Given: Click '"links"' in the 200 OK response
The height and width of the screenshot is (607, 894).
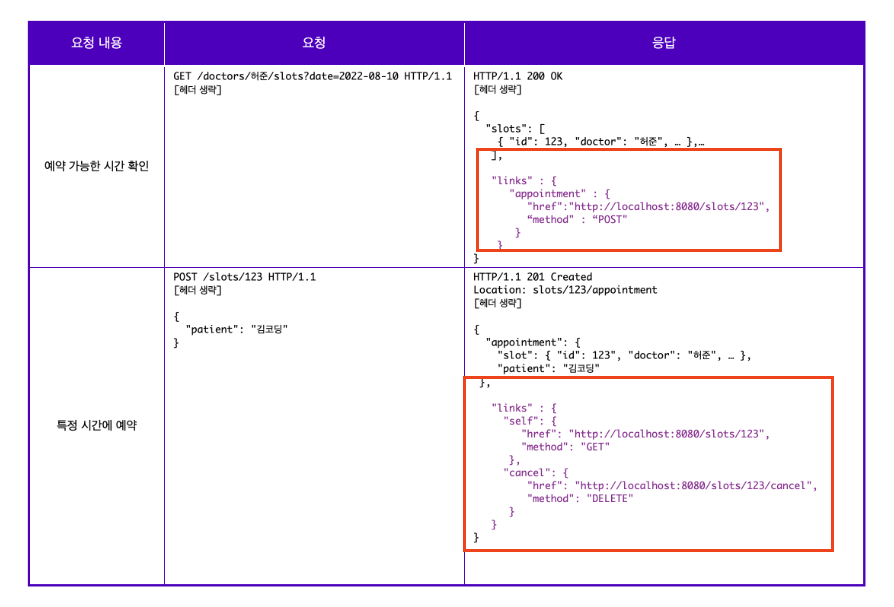Looking at the screenshot, I should [x=511, y=181].
